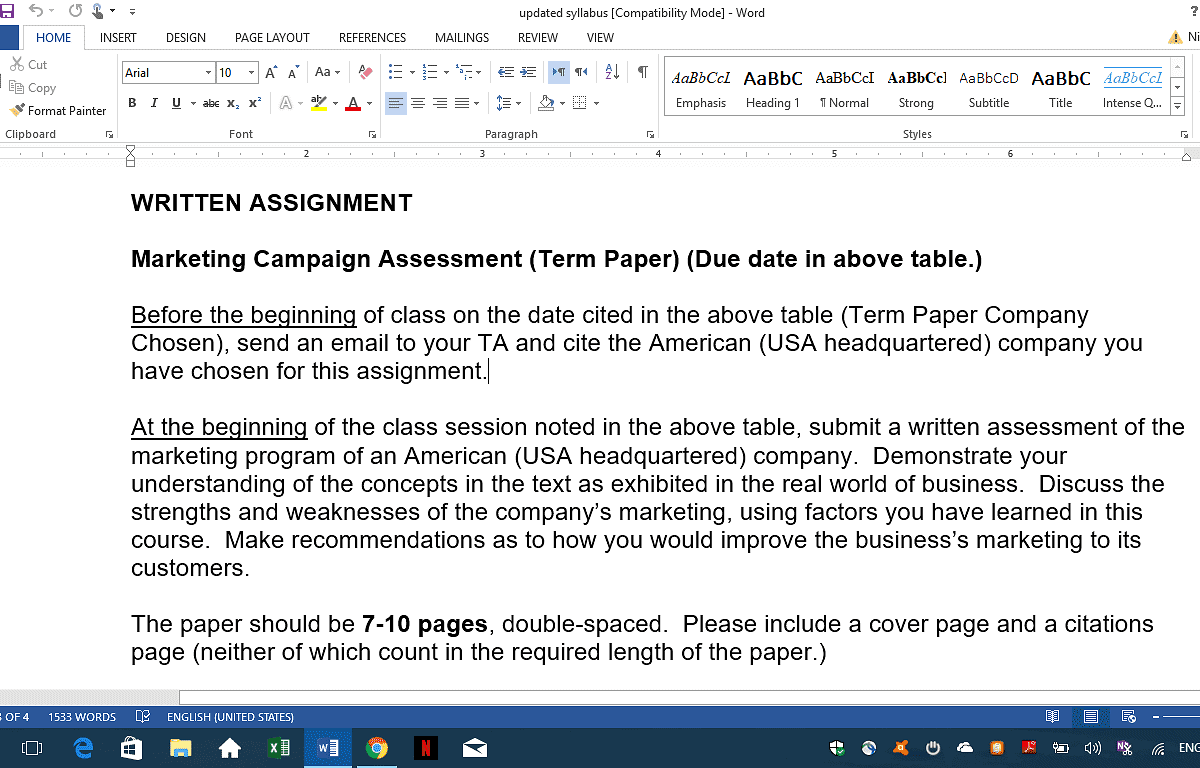Click the Clear All Formatting eraser icon
The image size is (1200, 768).
[365, 72]
